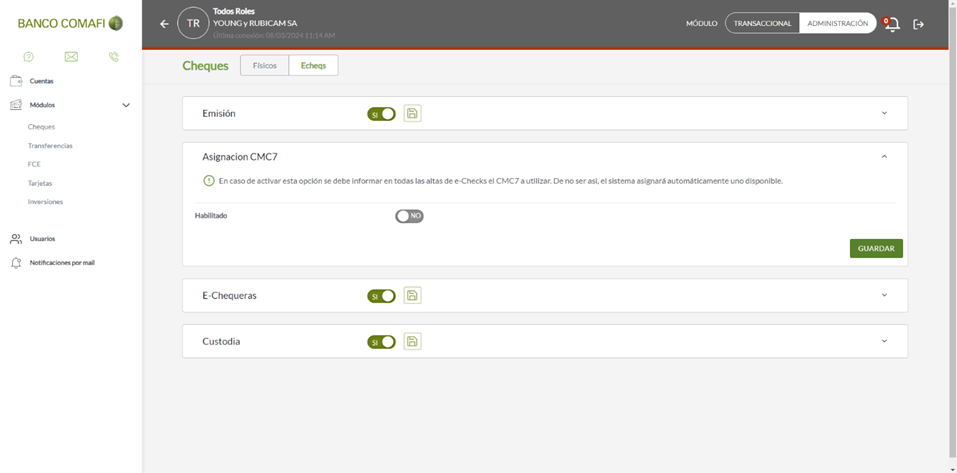Enable the Habilitado CMC7 toggle

(410, 216)
